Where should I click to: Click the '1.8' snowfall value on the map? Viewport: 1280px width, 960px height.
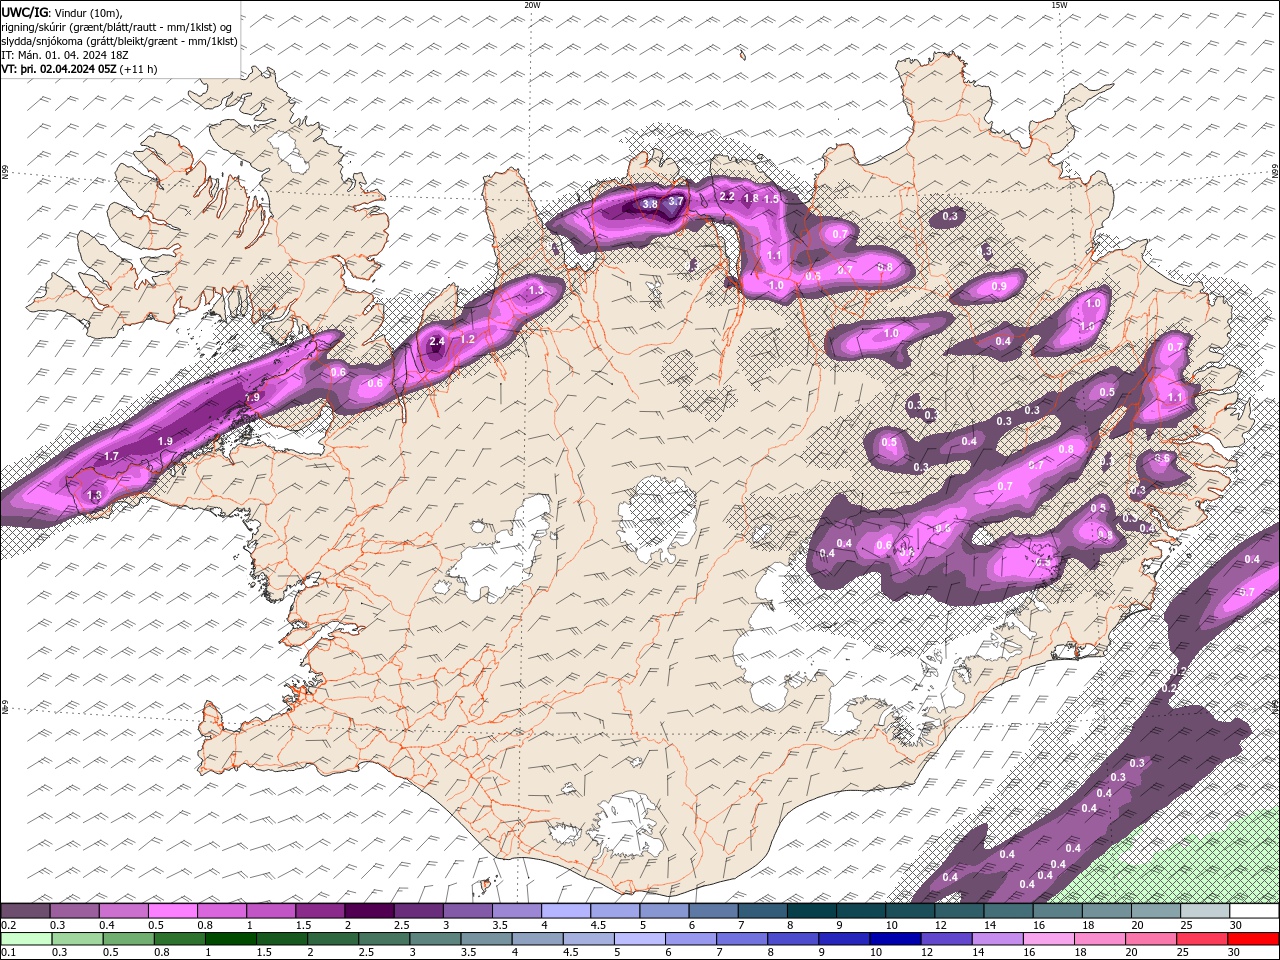751,198
